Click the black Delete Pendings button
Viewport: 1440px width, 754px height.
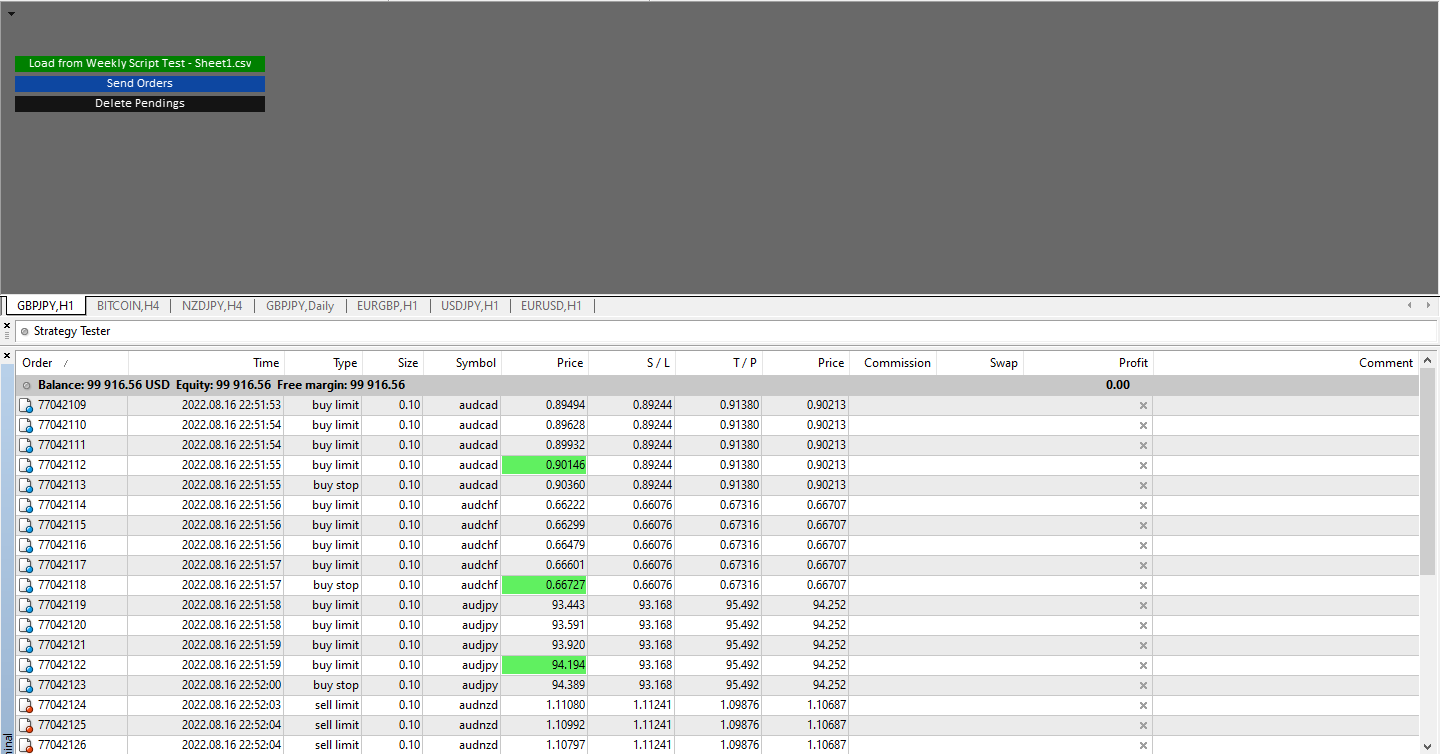140,103
